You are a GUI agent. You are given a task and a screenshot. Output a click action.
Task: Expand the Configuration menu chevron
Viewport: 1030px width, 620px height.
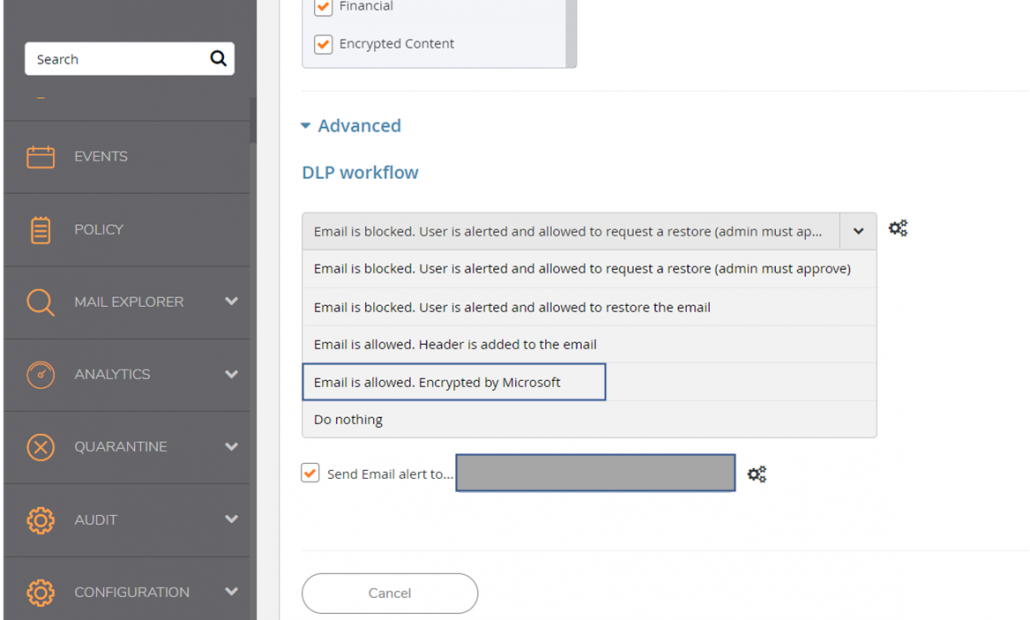(x=232, y=592)
